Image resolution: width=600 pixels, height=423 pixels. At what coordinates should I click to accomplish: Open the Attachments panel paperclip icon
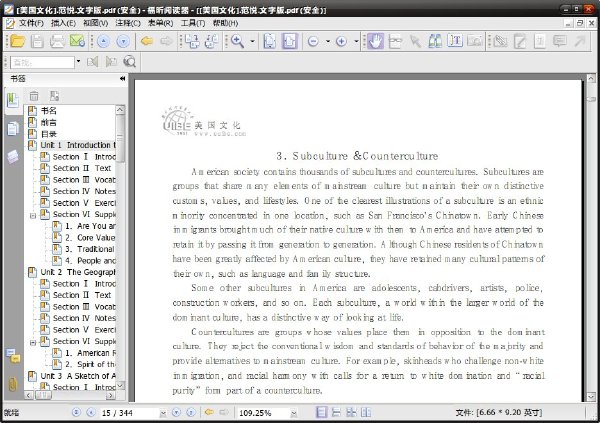click(13, 384)
